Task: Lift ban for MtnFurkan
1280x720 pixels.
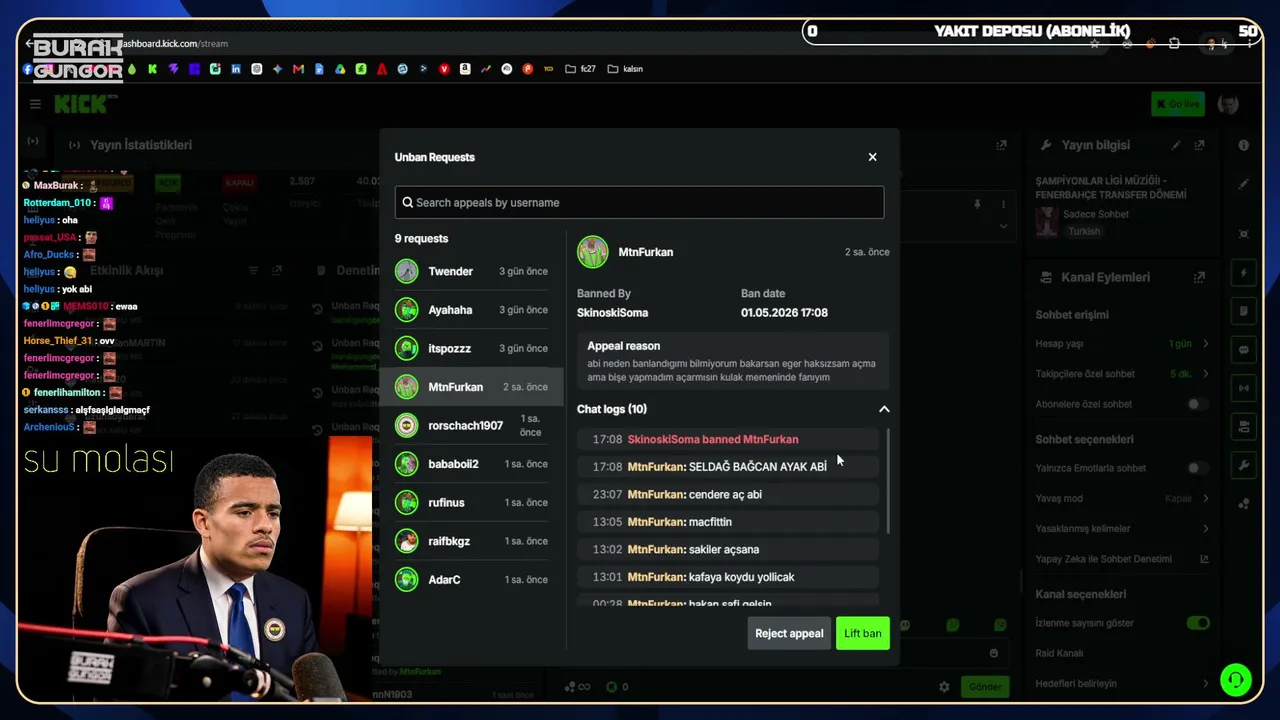Action: click(x=863, y=633)
